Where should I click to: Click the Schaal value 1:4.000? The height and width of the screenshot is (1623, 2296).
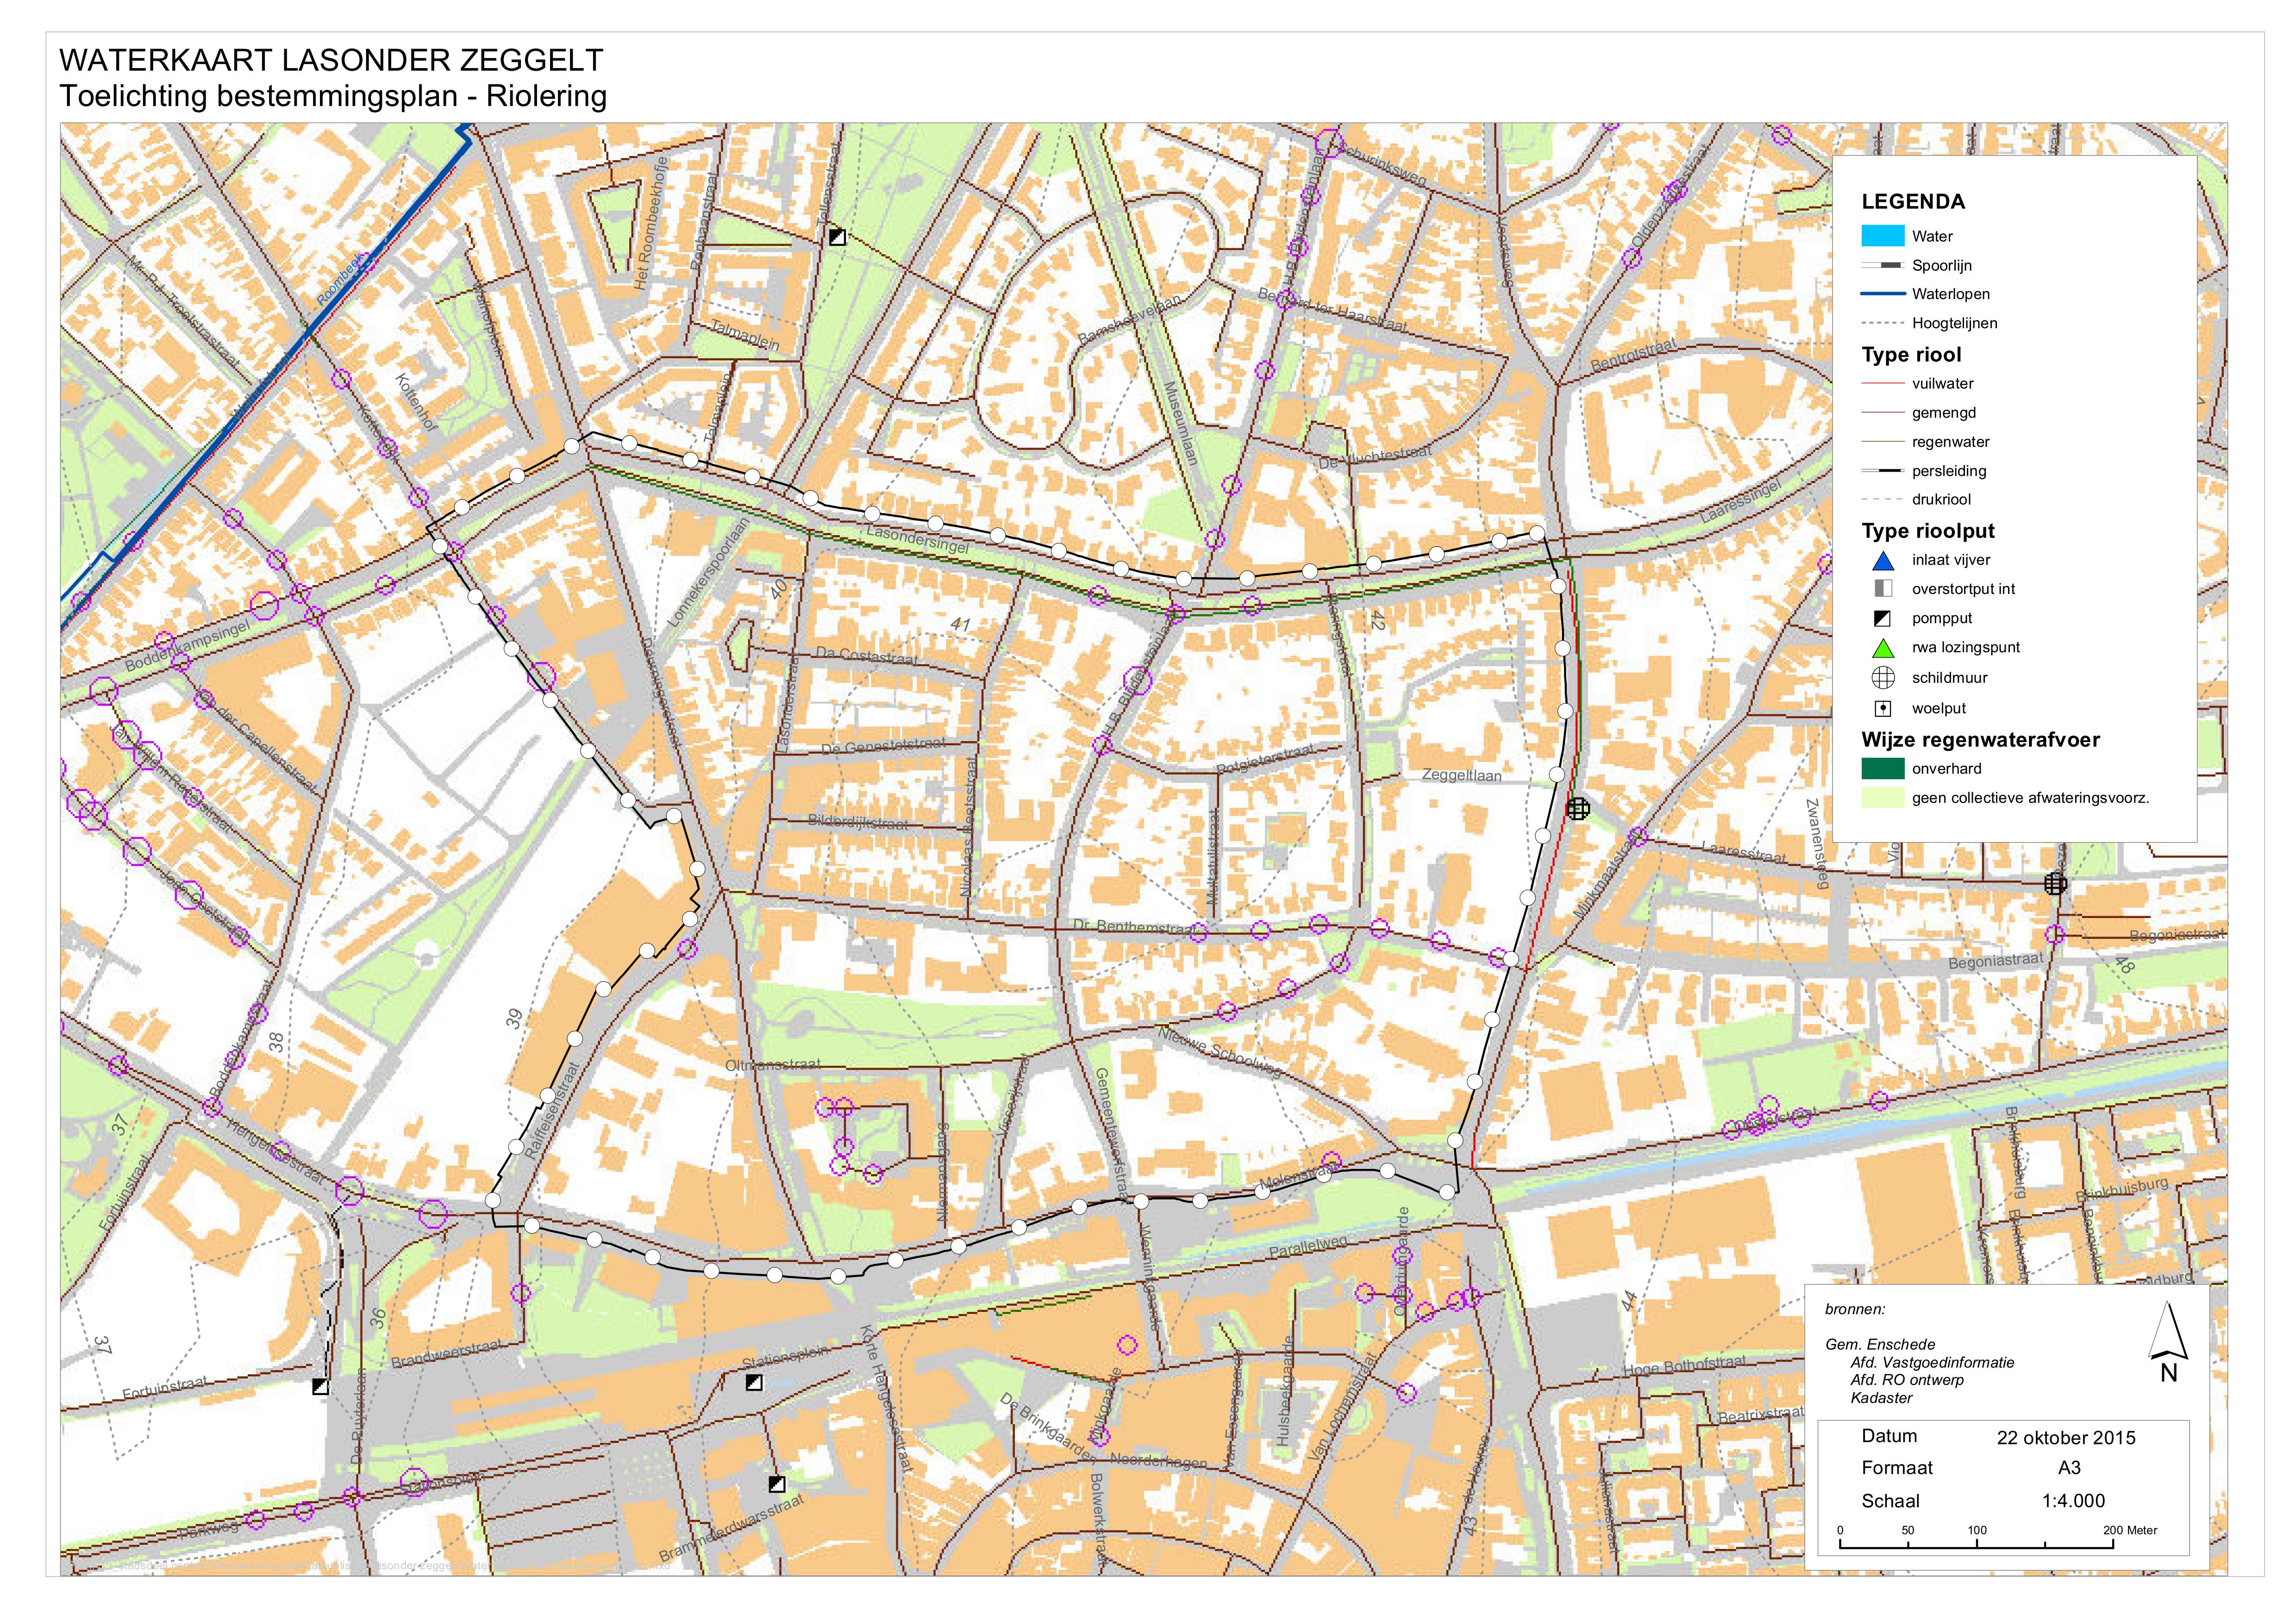click(2073, 1500)
